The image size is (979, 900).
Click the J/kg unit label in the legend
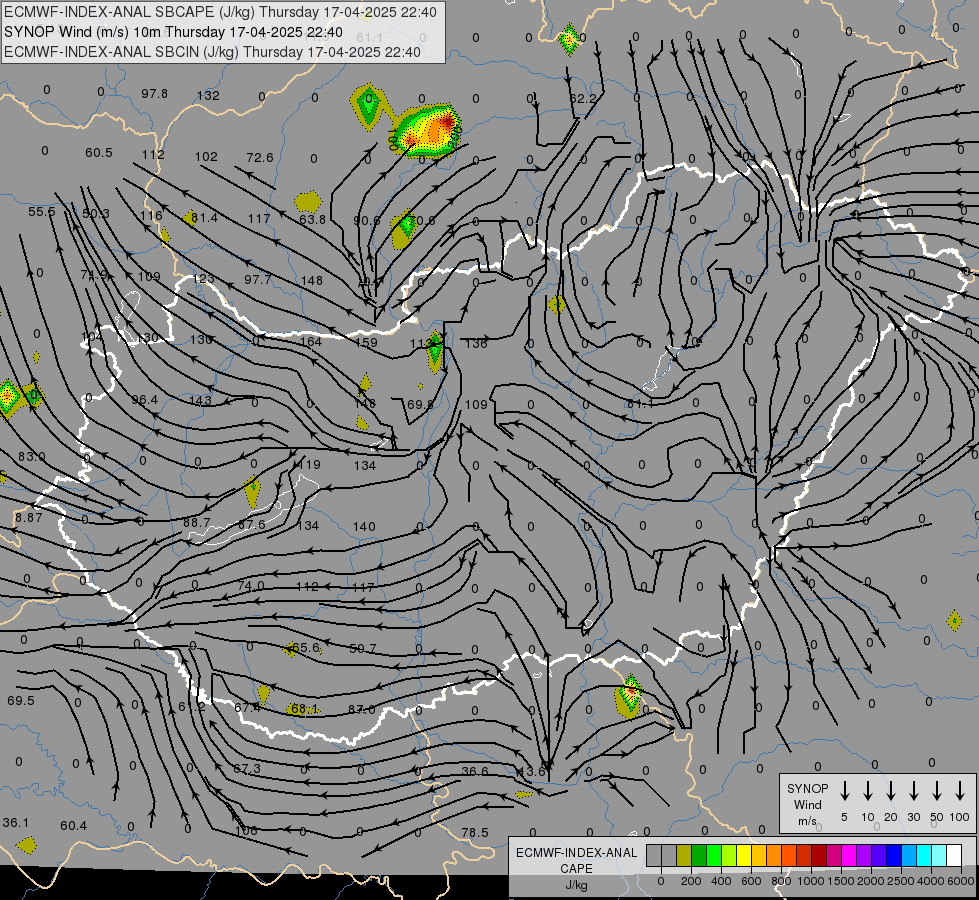(x=576, y=885)
